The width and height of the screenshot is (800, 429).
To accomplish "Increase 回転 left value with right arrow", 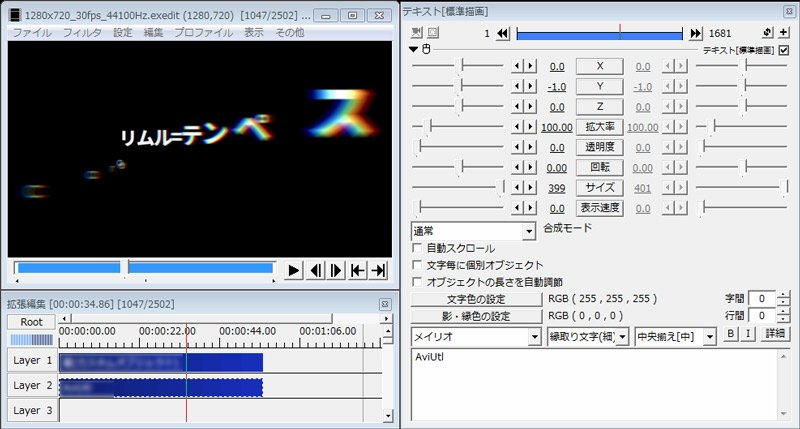I will click(x=530, y=167).
